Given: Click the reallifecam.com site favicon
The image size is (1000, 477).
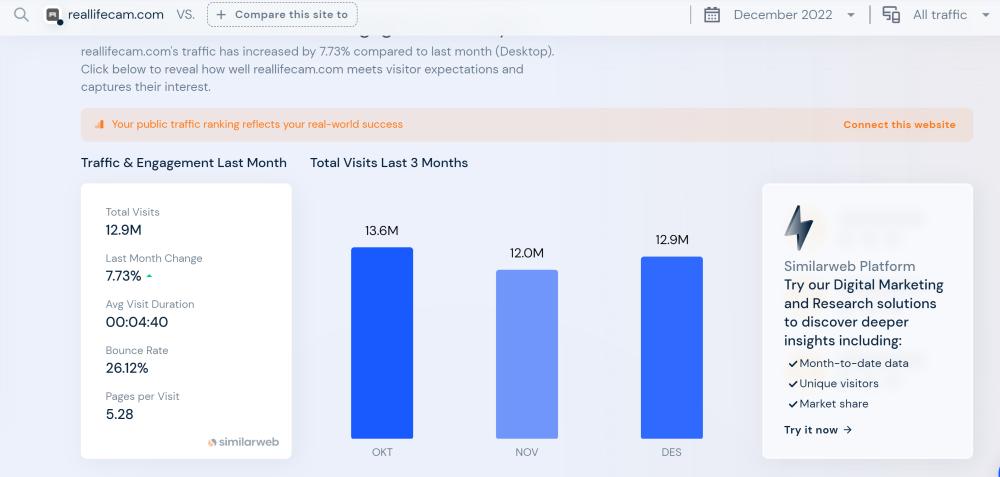Looking at the screenshot, I should pyautogui.click(x=54, y=15).
